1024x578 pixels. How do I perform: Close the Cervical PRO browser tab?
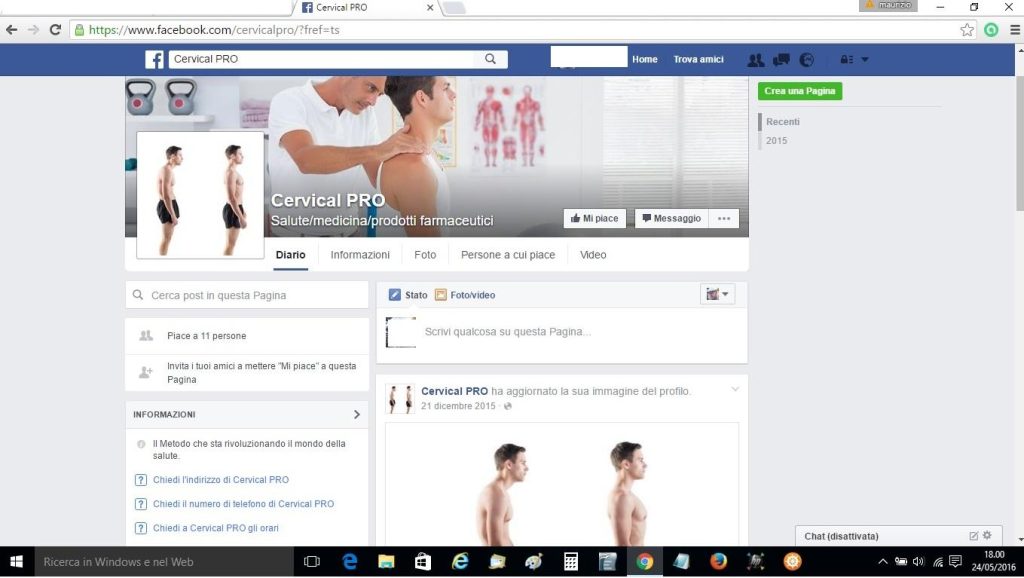tap(430, 8)
